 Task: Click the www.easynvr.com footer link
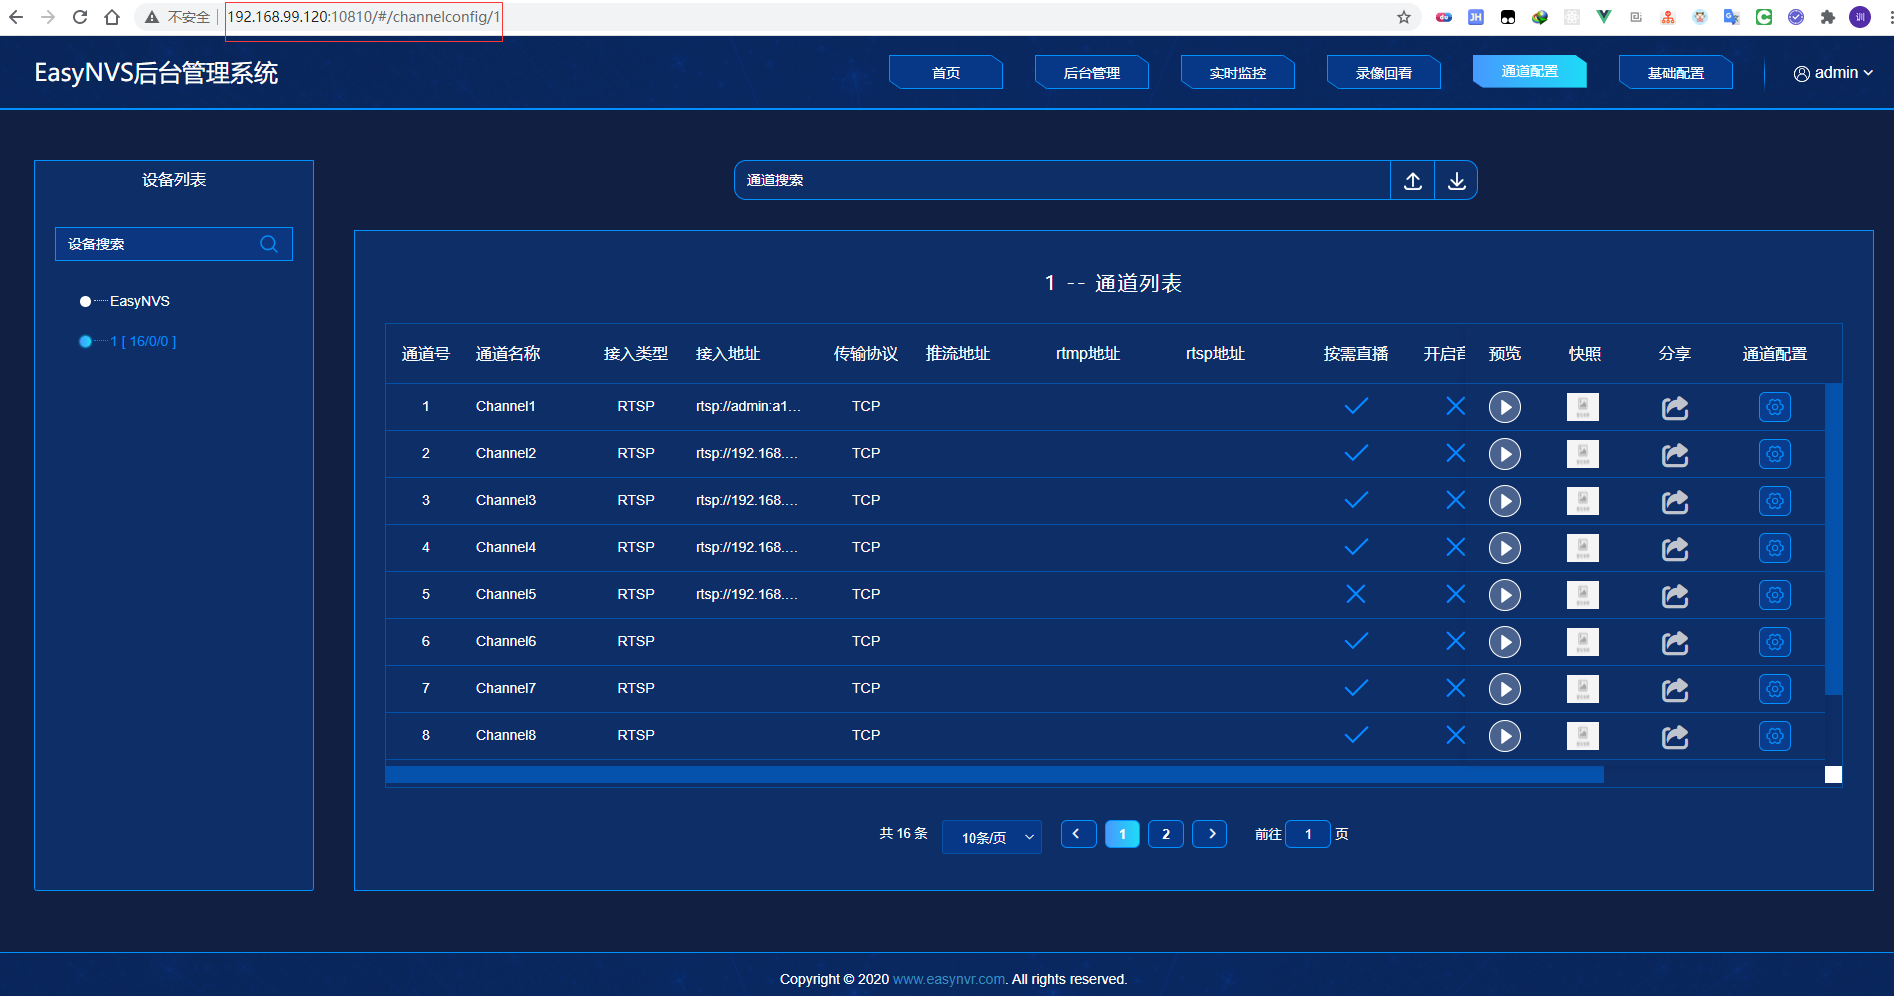pyautogui.click(x=947, y=979)
